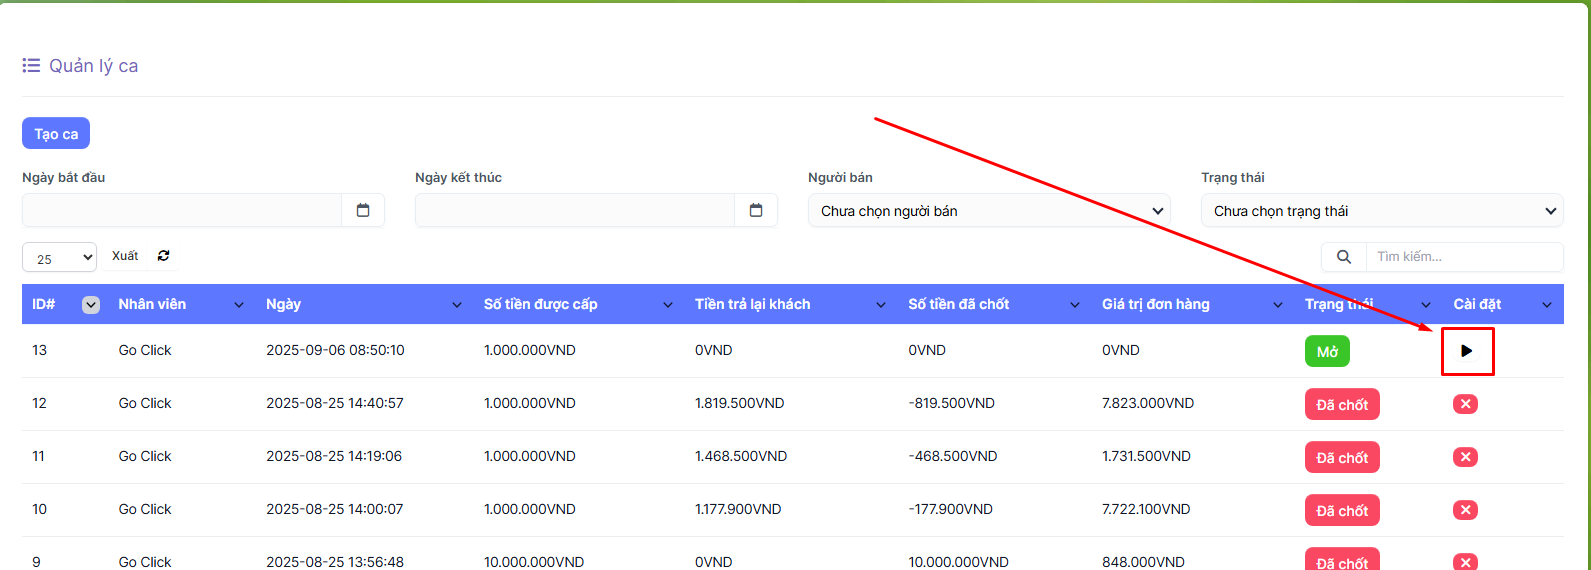This screenshot has height=570, width=1591.
Task: Click the Tạo ca button
Action: (56, 134)
